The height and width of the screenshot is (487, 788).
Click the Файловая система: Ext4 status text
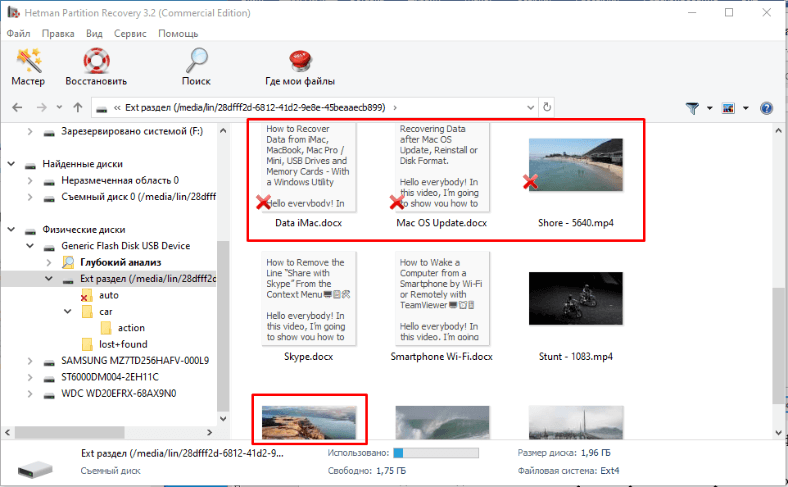coord(568,471)
